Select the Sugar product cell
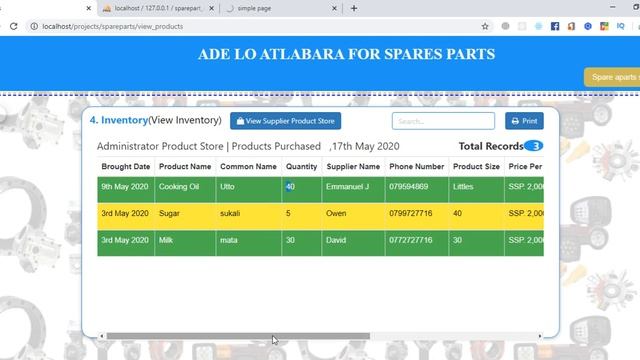 [x=185, y=216]
